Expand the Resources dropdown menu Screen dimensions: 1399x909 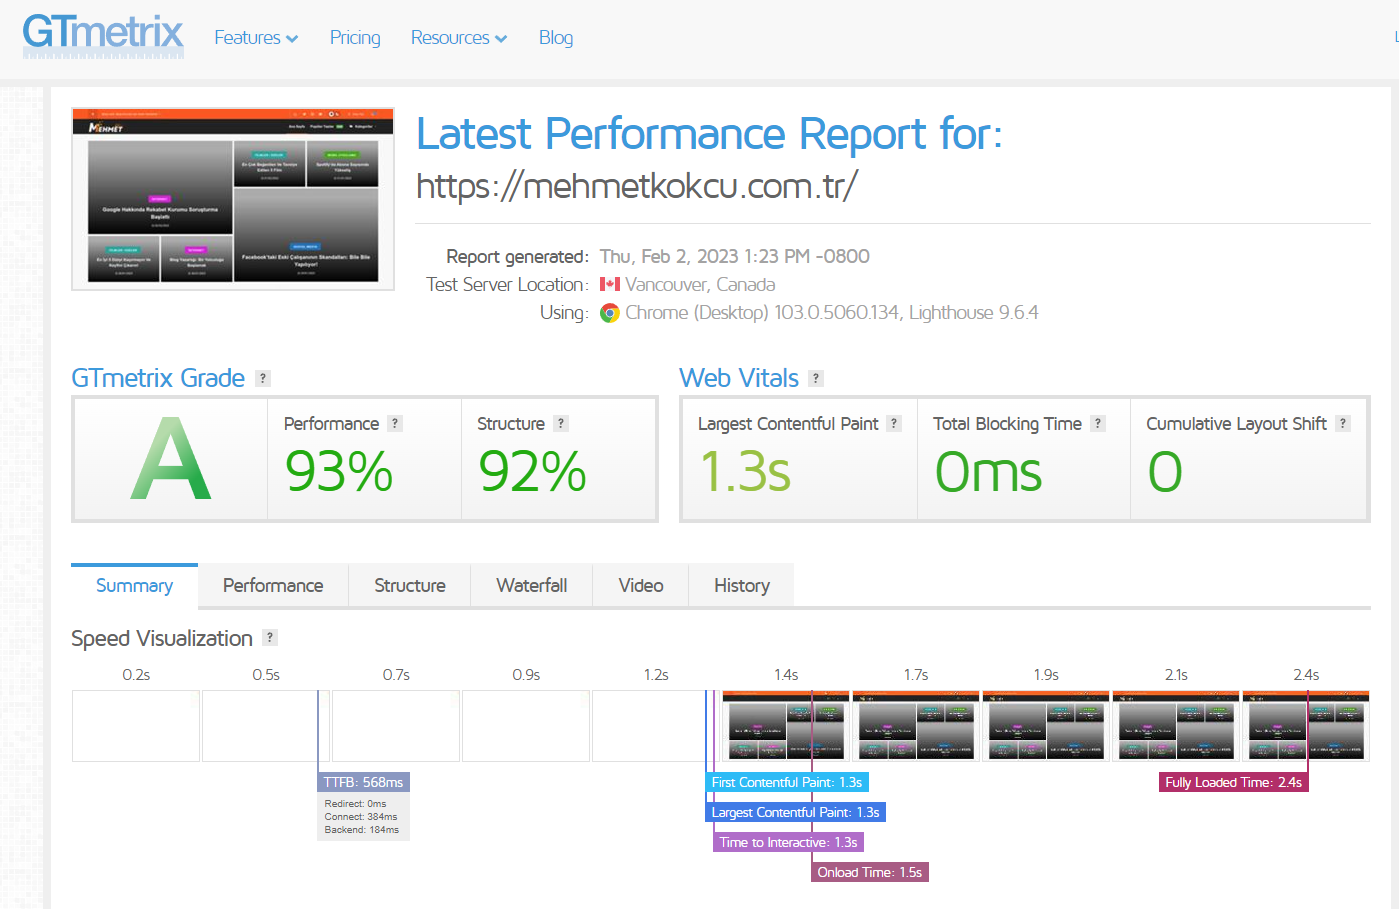click(459, 38)
